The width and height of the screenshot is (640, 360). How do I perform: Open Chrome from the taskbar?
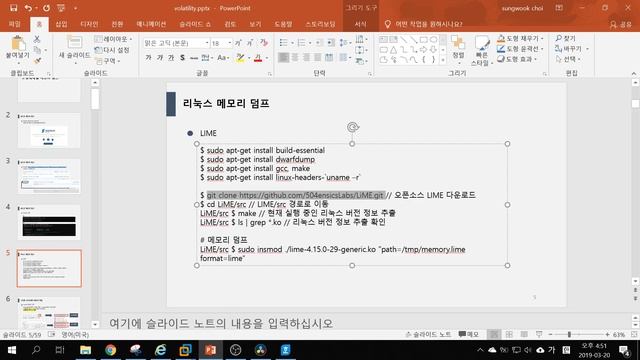[x=111, y=350]
